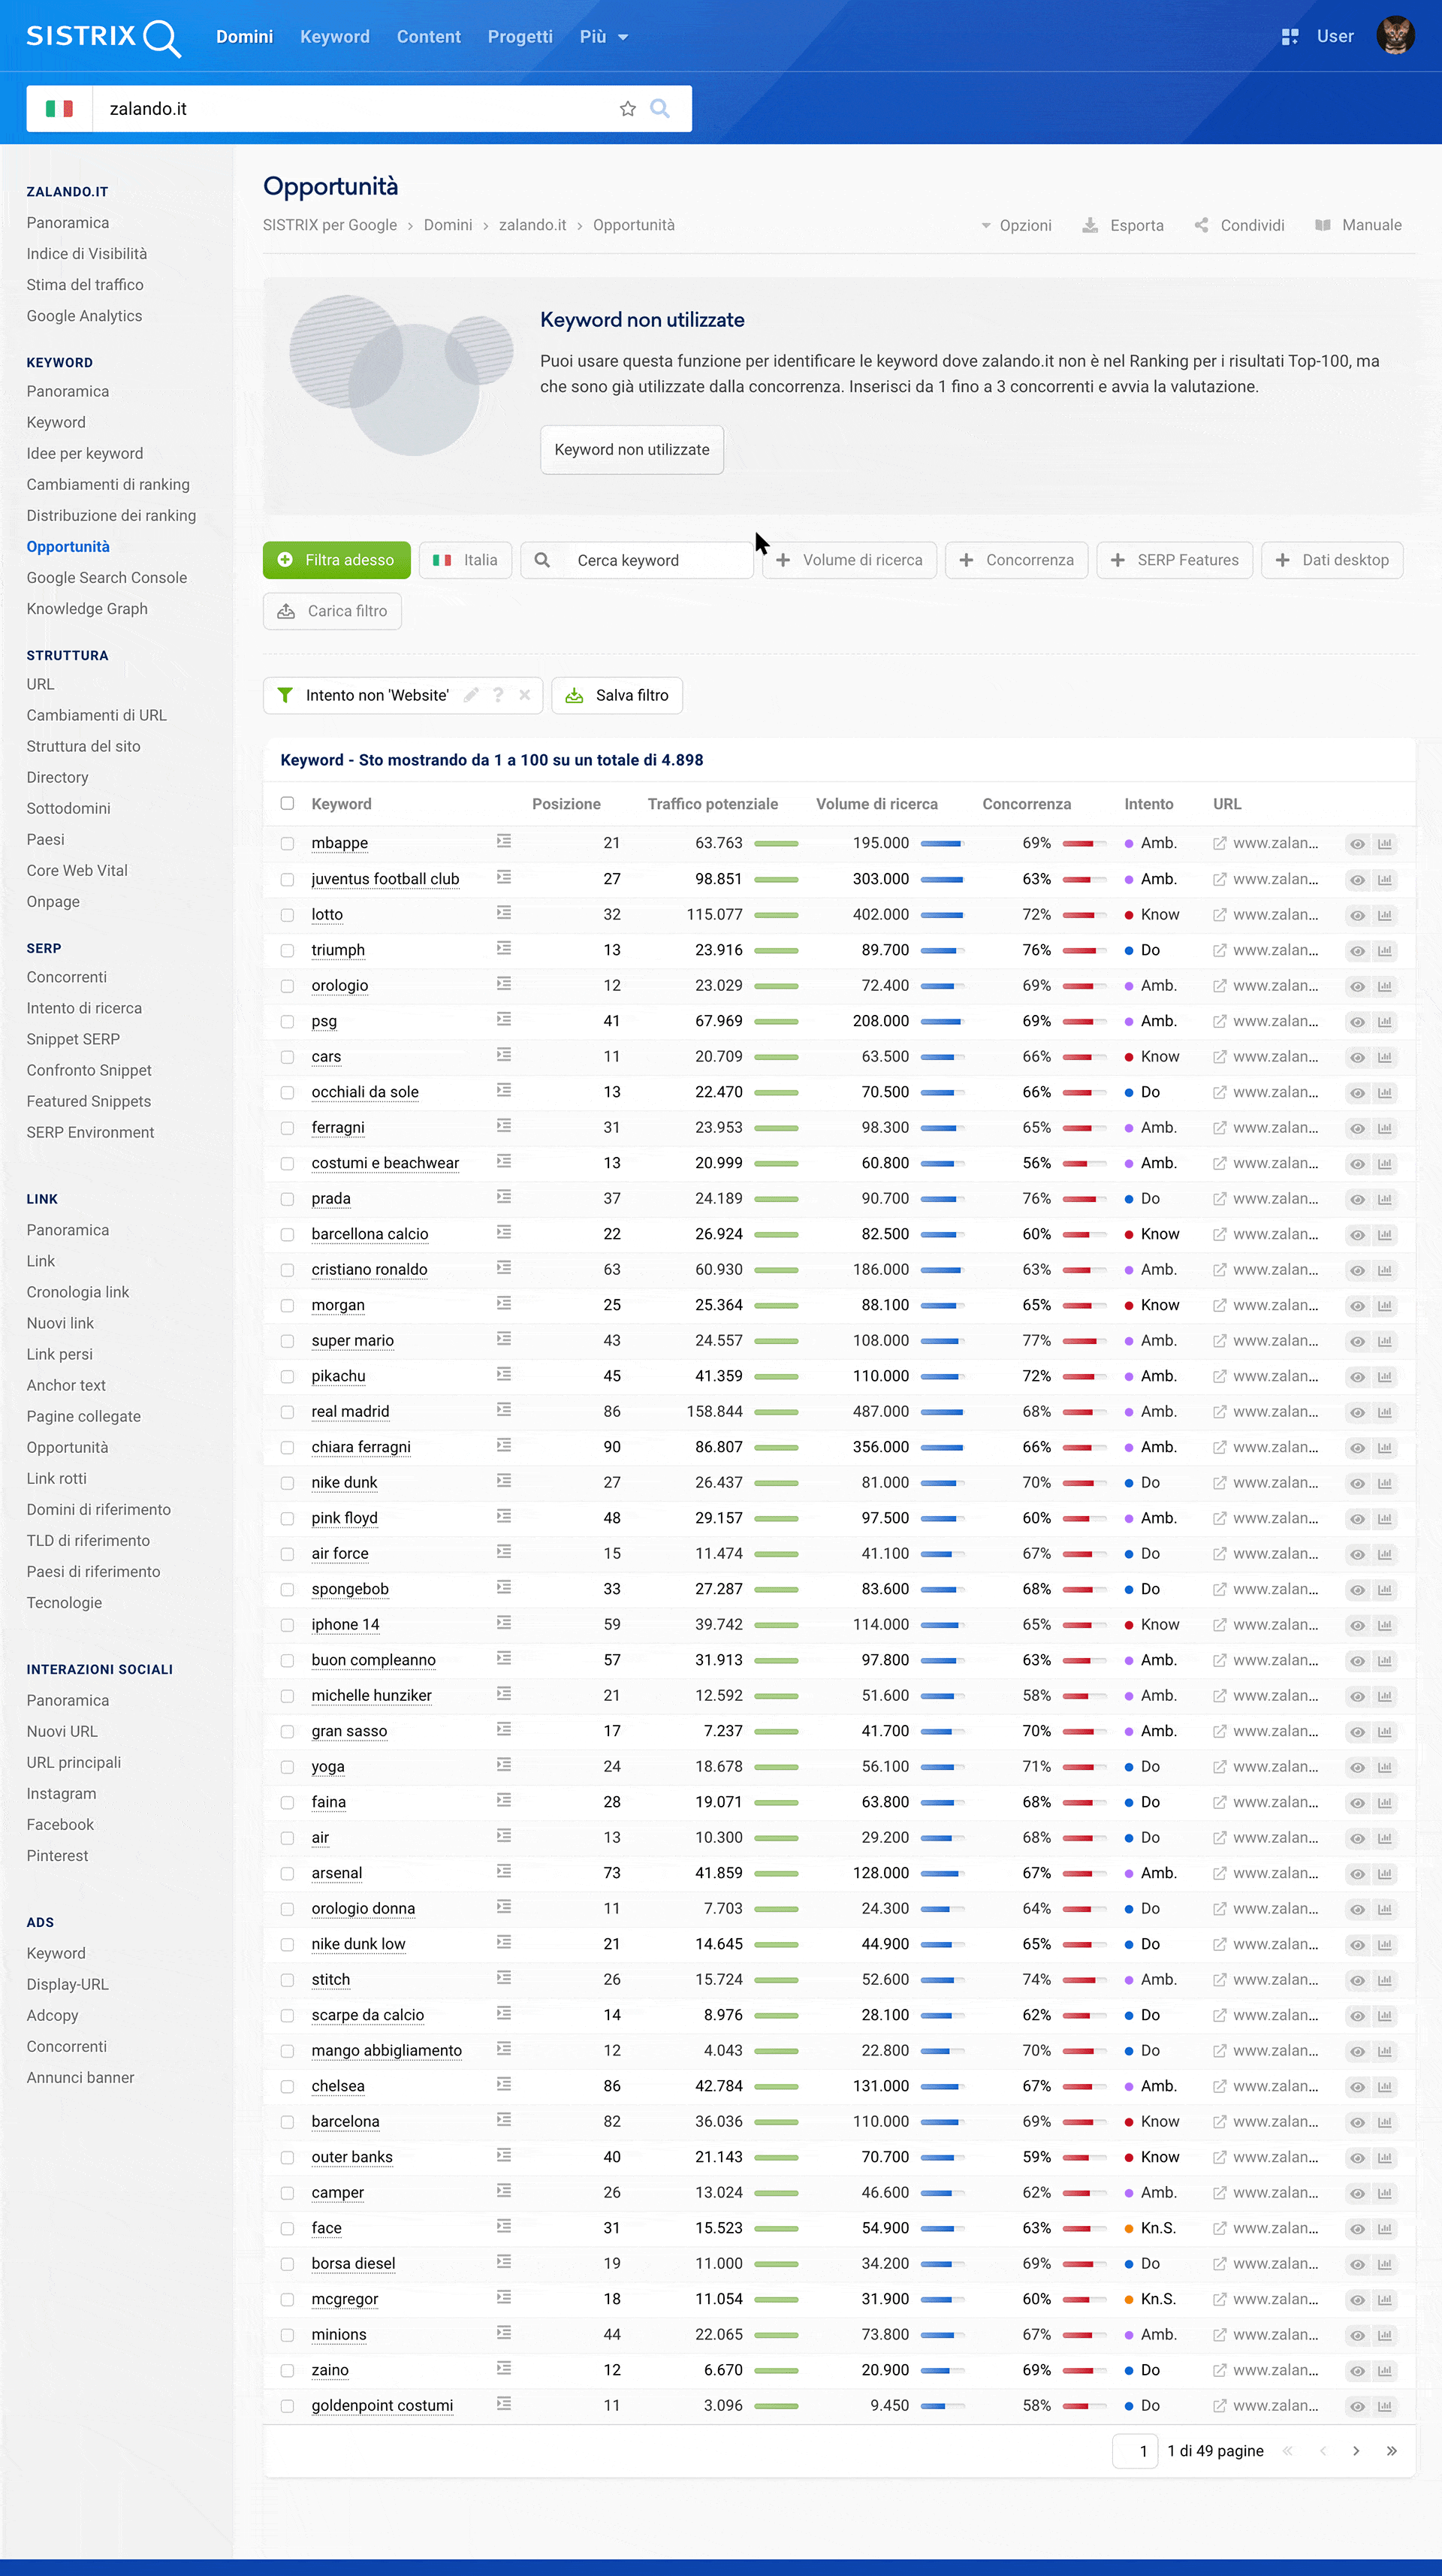This screenshot has width=1442, height=2576.
Task: Open SERP list icon for chelsea row
Action: coord(504,2084)
